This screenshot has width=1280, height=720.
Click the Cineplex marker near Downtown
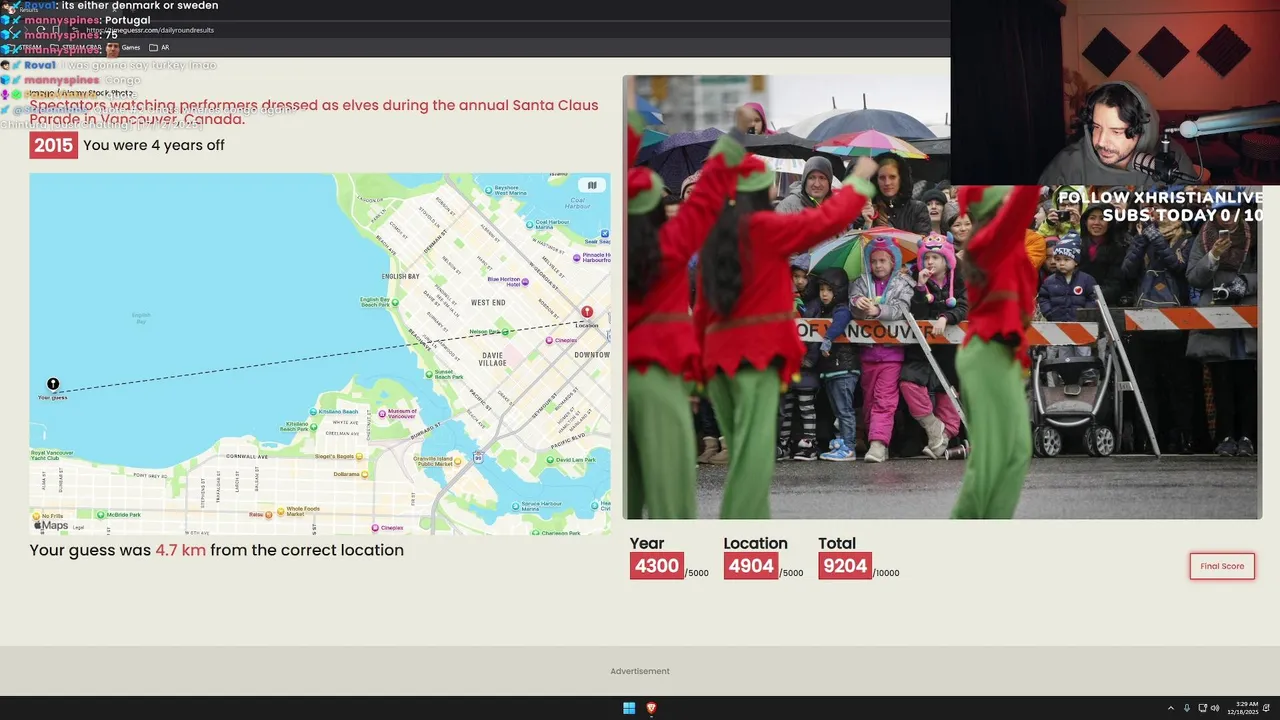(548, 340)
